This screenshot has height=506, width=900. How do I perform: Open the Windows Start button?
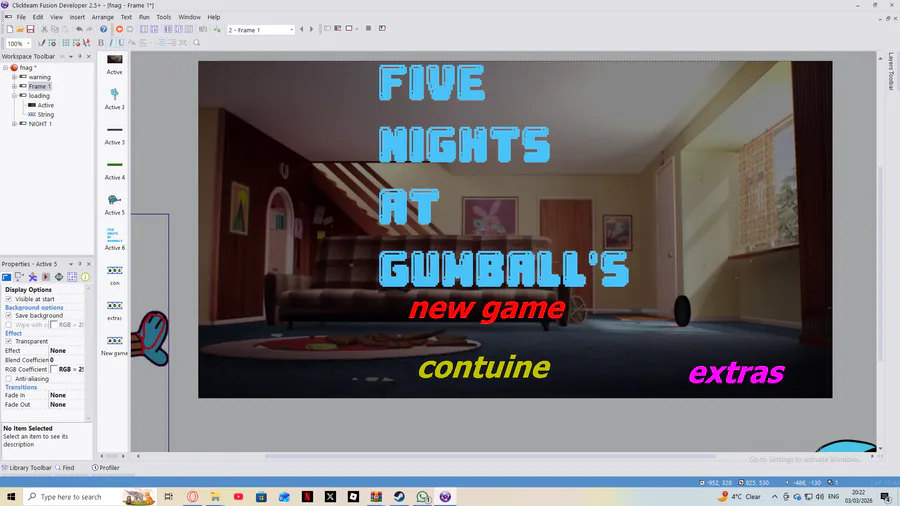point(11,497)
